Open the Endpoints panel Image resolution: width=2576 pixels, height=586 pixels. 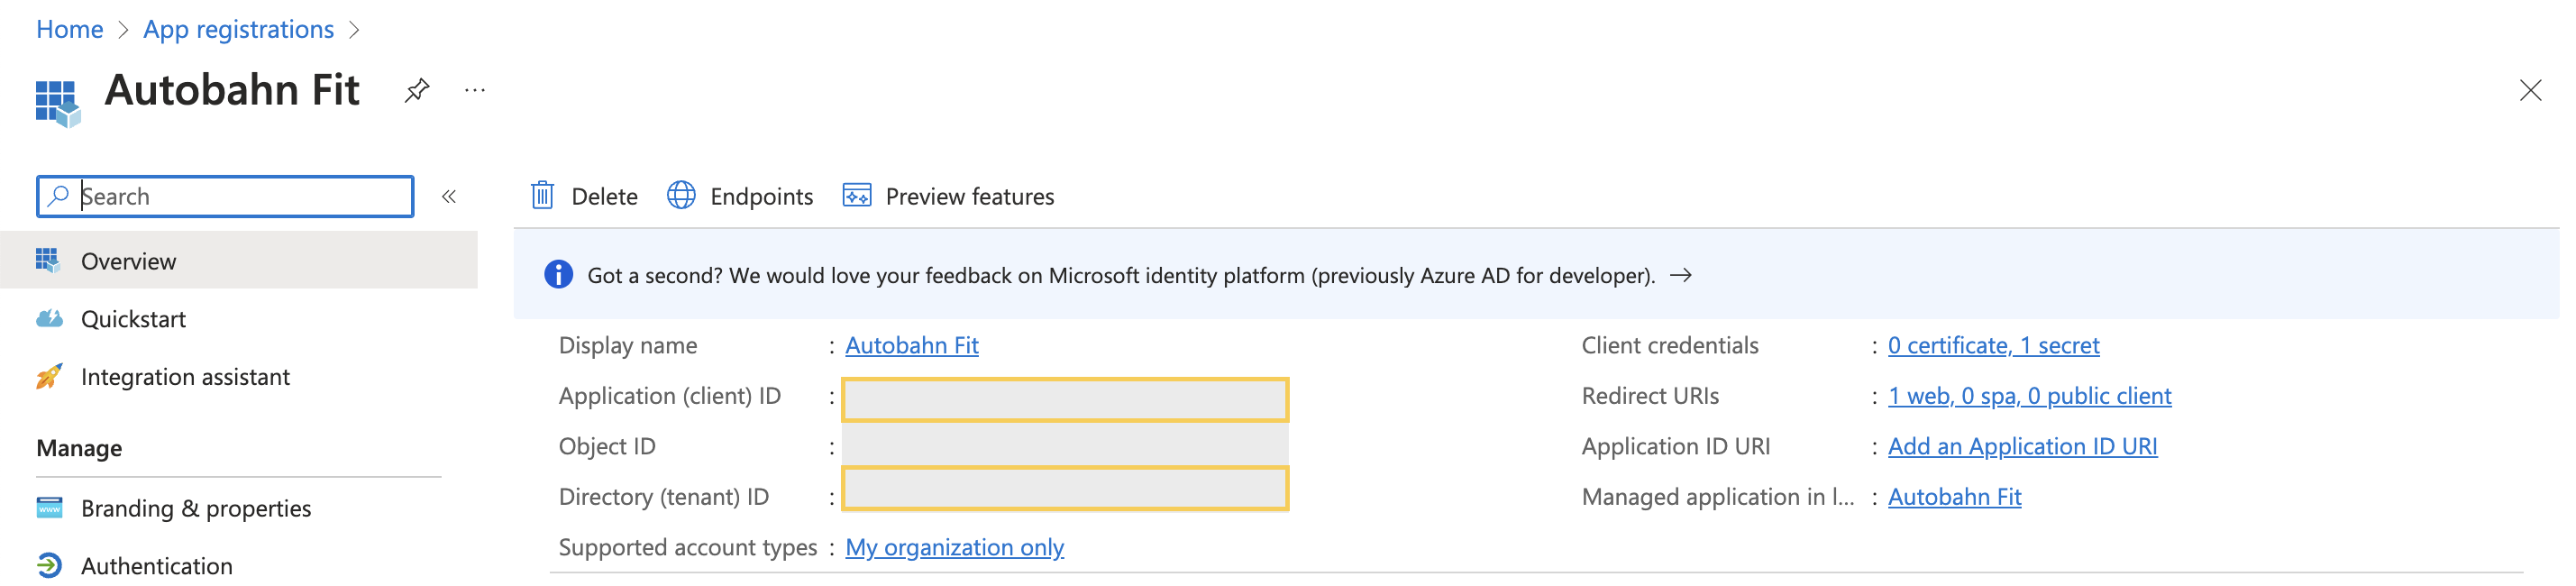(x=740, y=196)
